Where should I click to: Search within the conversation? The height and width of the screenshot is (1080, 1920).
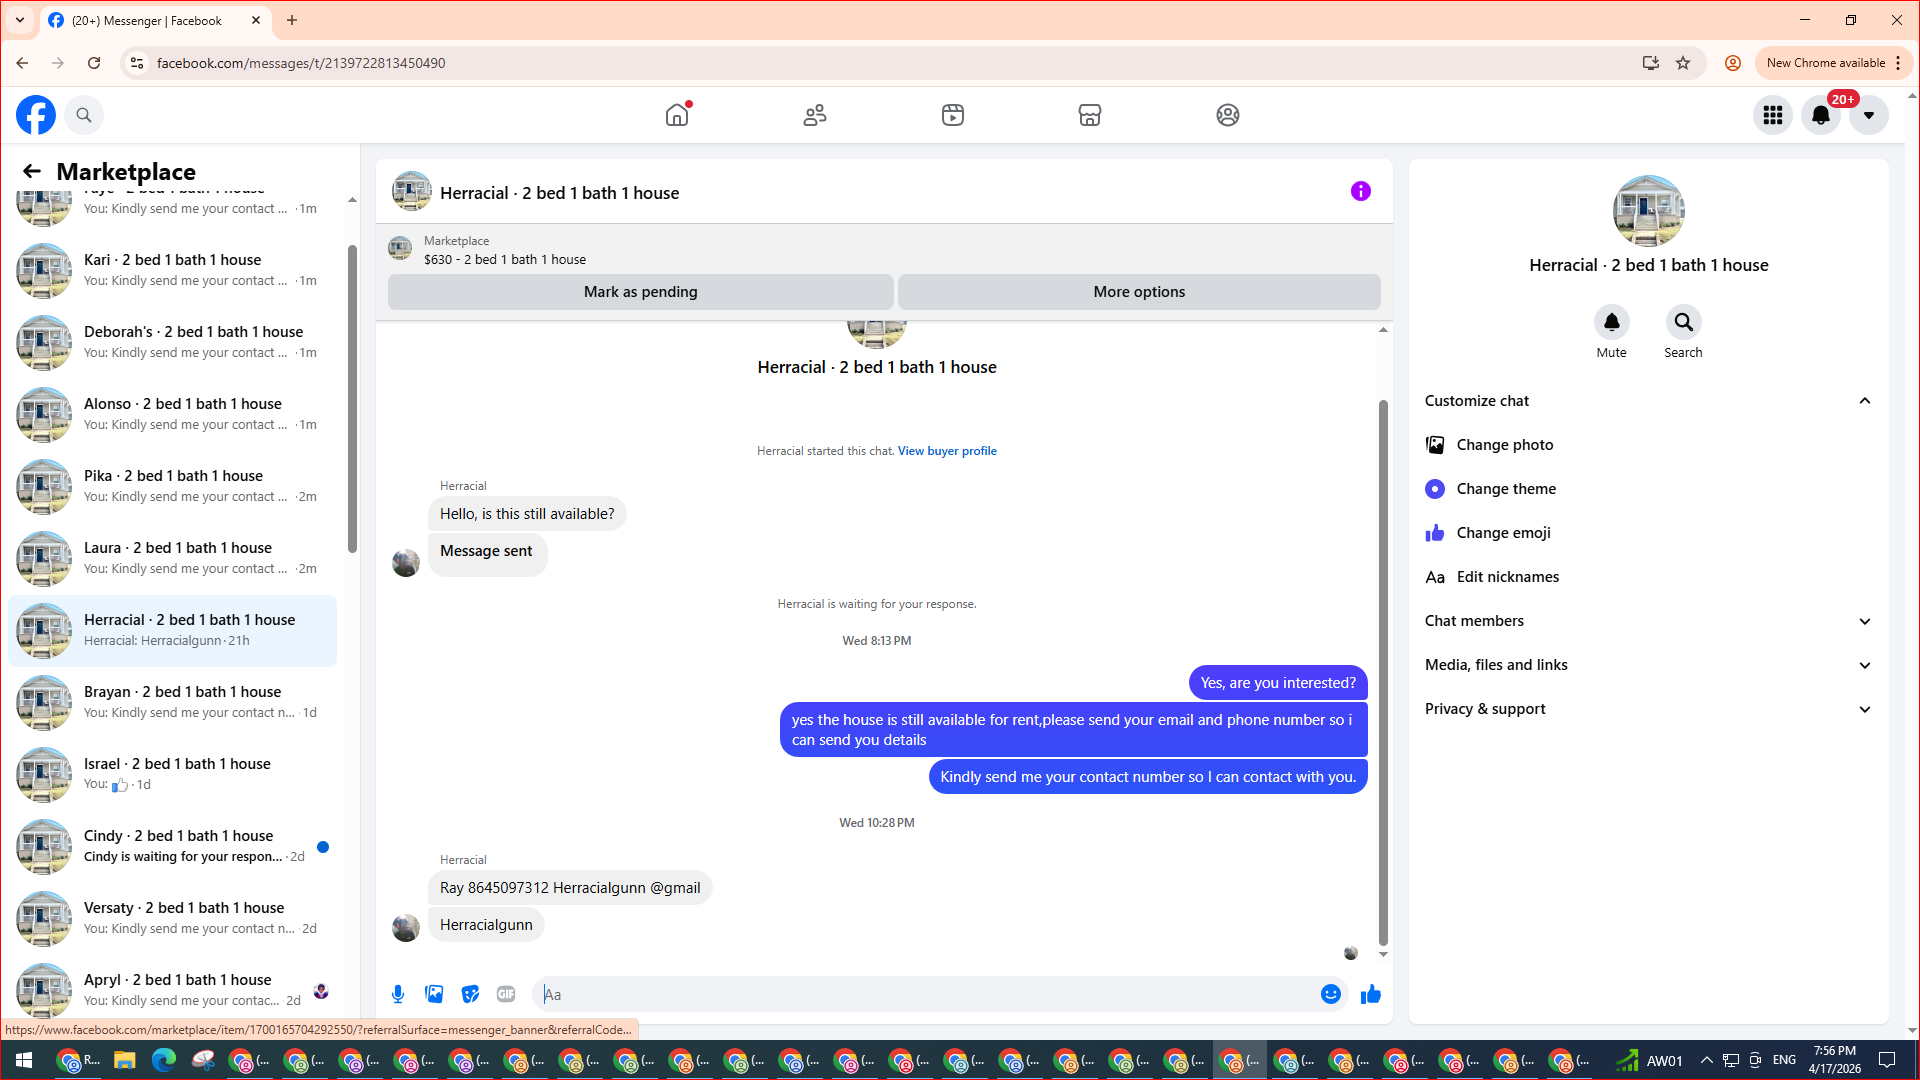(1683, 323)
